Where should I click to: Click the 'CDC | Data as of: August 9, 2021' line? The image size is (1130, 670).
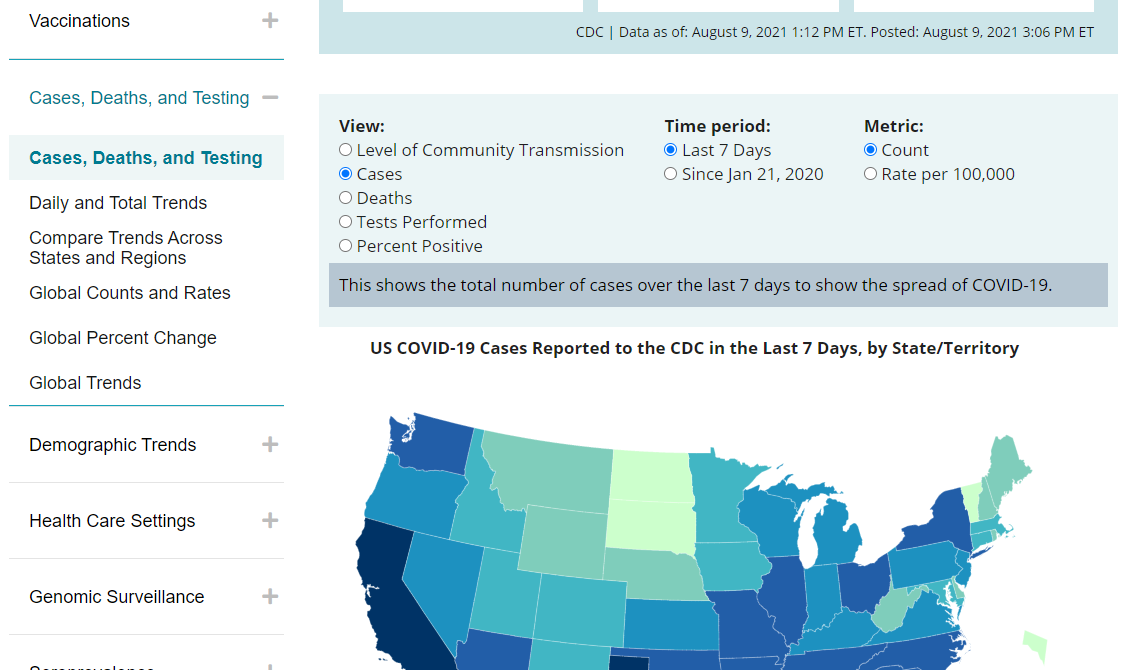tap(835, 32)
